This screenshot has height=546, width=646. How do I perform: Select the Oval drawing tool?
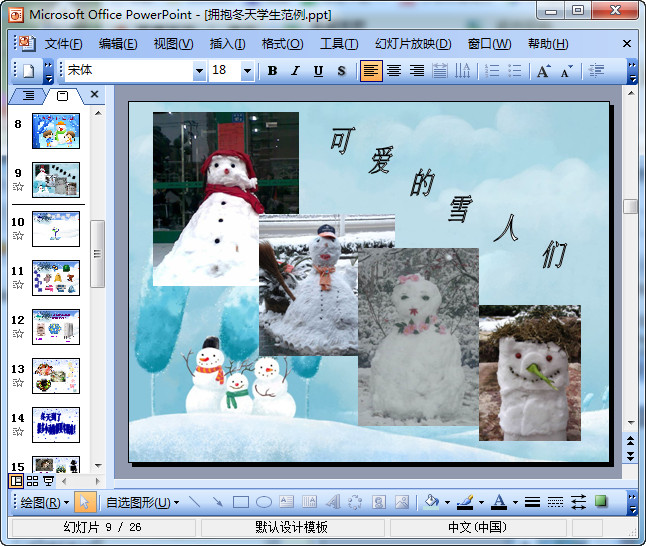[264, 502]
